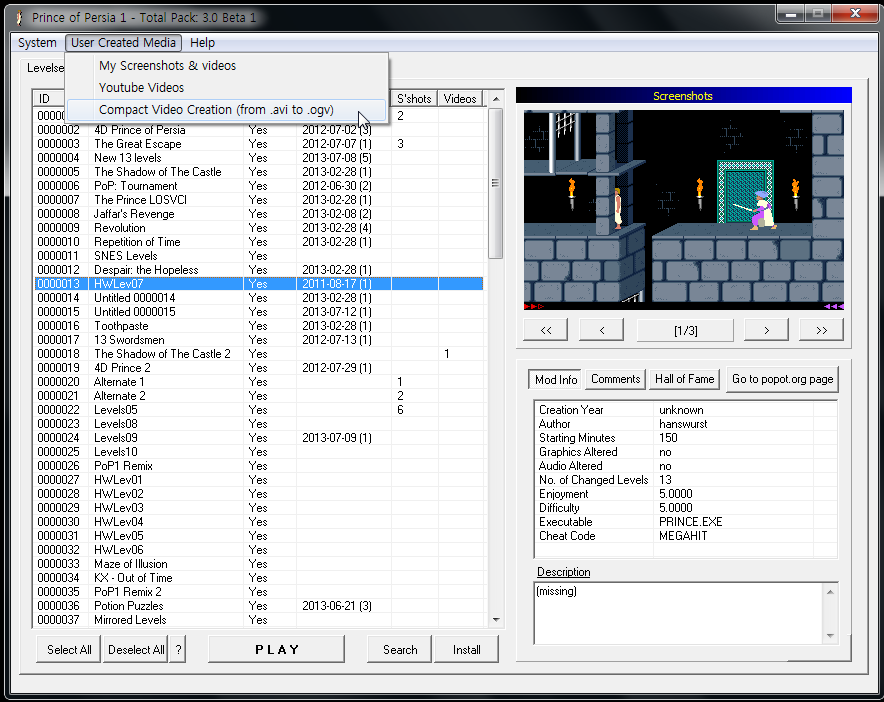Select the Repetition of Time row
884x702 pixels.
coord(259,242)
